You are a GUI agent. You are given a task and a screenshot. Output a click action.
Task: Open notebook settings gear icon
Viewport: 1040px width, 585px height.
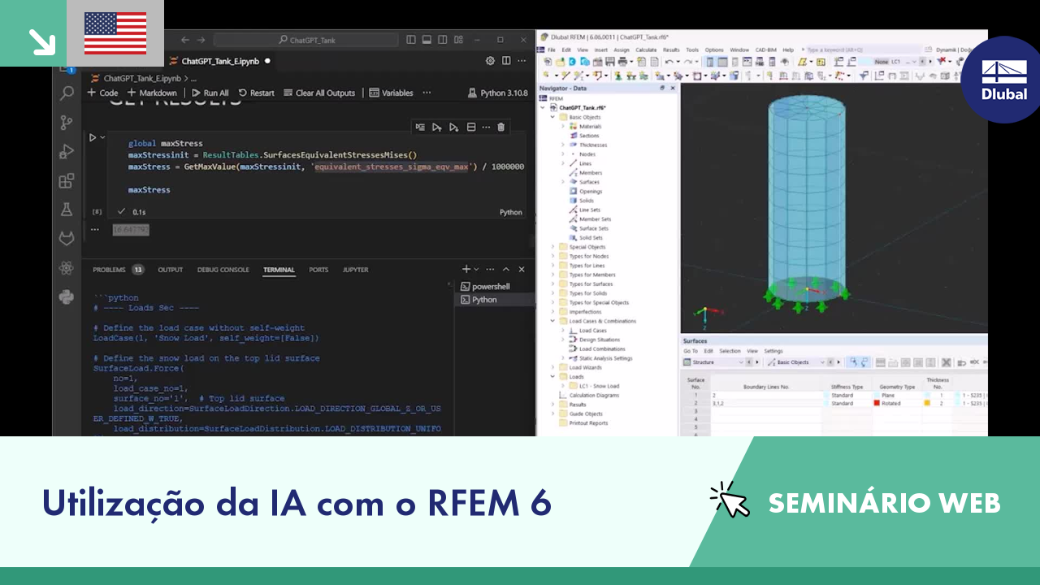coord(489,61)
